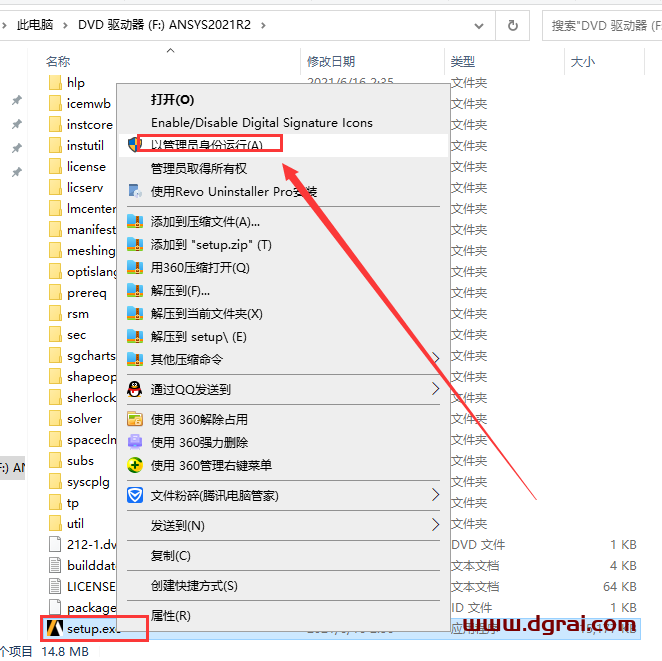
Task: Click the 360解除占用 folder icon
Action: tap(135, 419)
